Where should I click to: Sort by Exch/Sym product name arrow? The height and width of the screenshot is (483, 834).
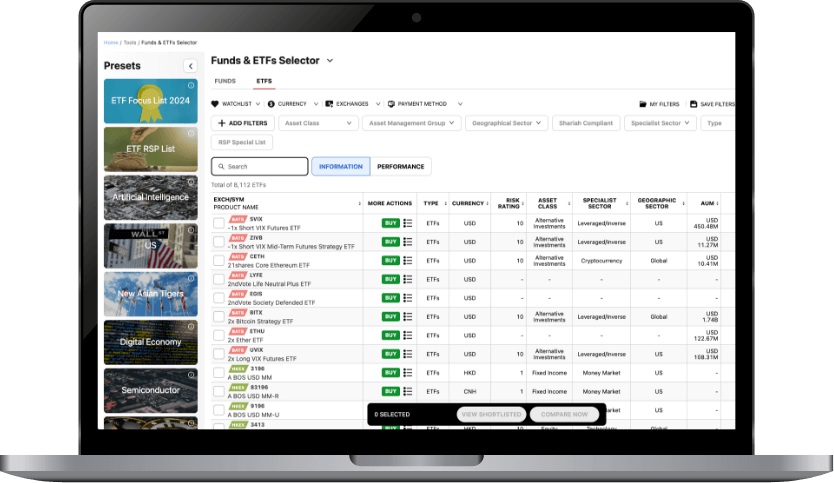pyautogui.click(x=360, y=203)
